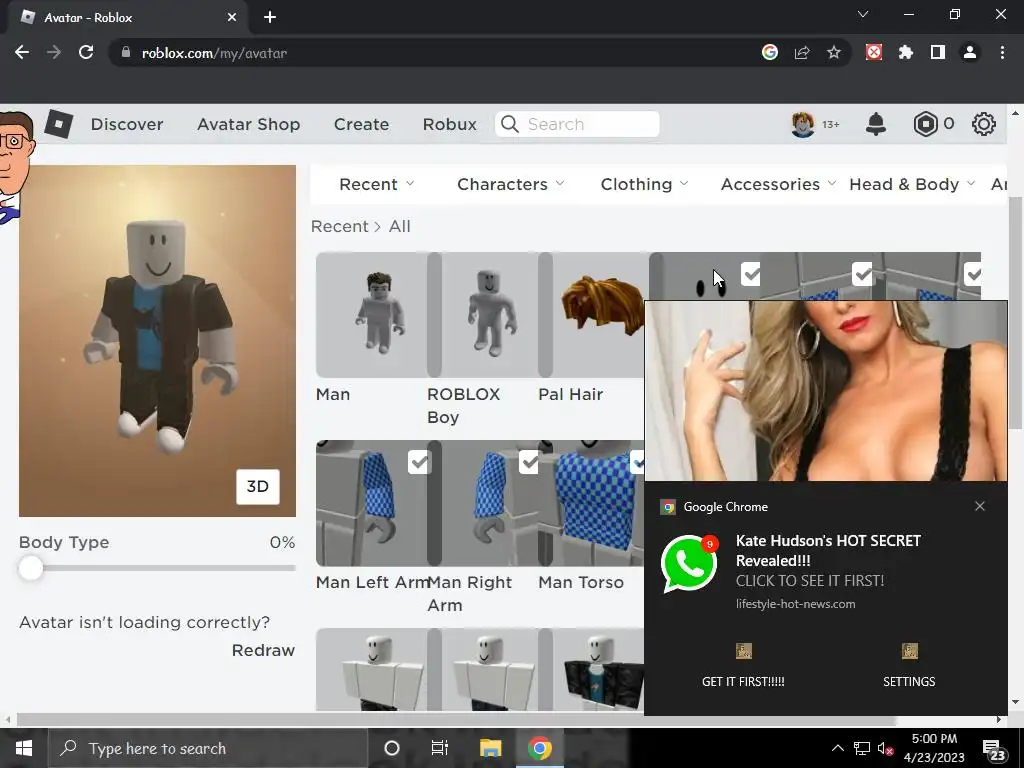Click GET IT FIRST!!!!! in the notification
Screen dimensions: 1024x768
click(x=743, y=681)
